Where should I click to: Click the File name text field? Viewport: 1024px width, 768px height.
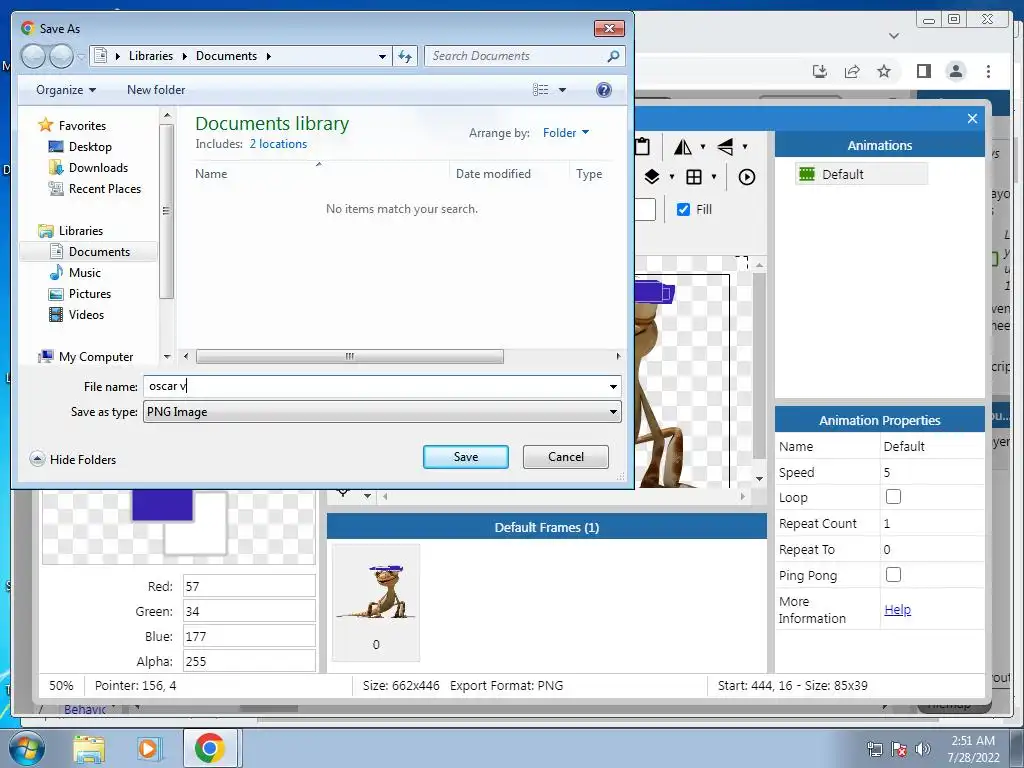point(375,386)
